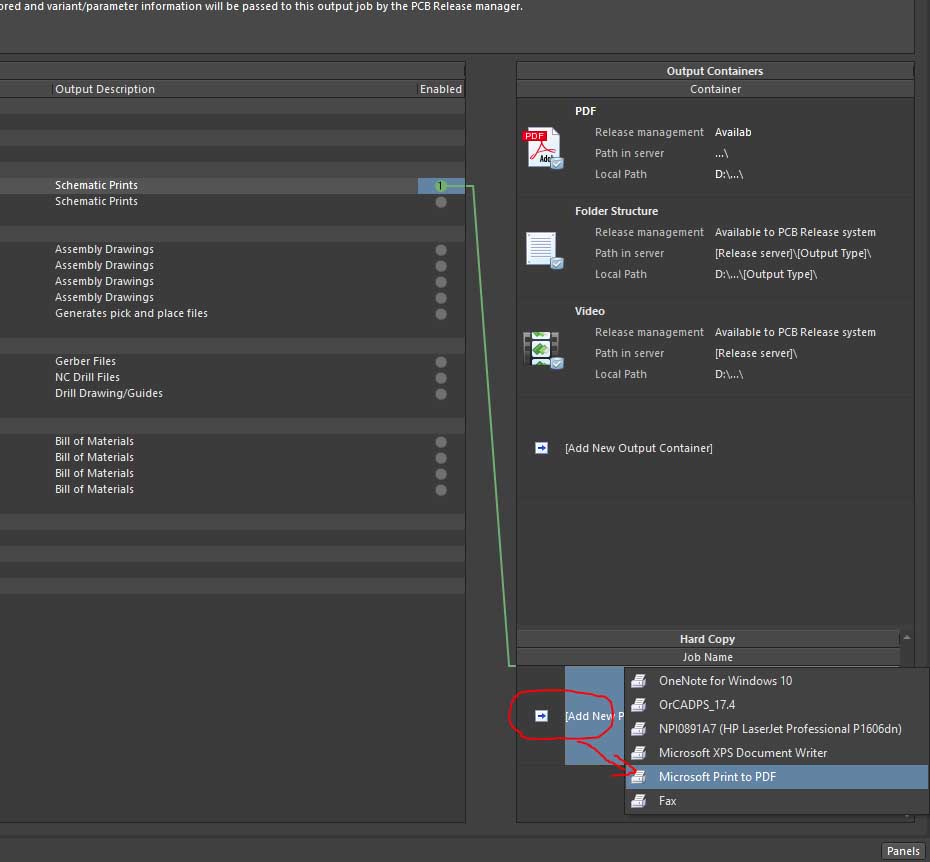Choose Microsoft Print to PDF from menu
930x862 pixels.
tap(717, 777)
